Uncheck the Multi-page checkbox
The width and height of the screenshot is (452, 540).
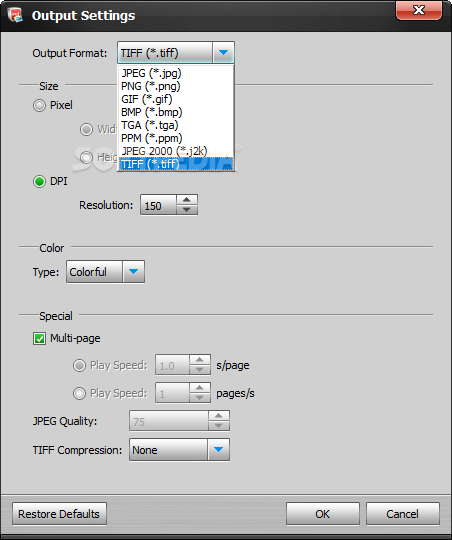[x=39, y=339]
